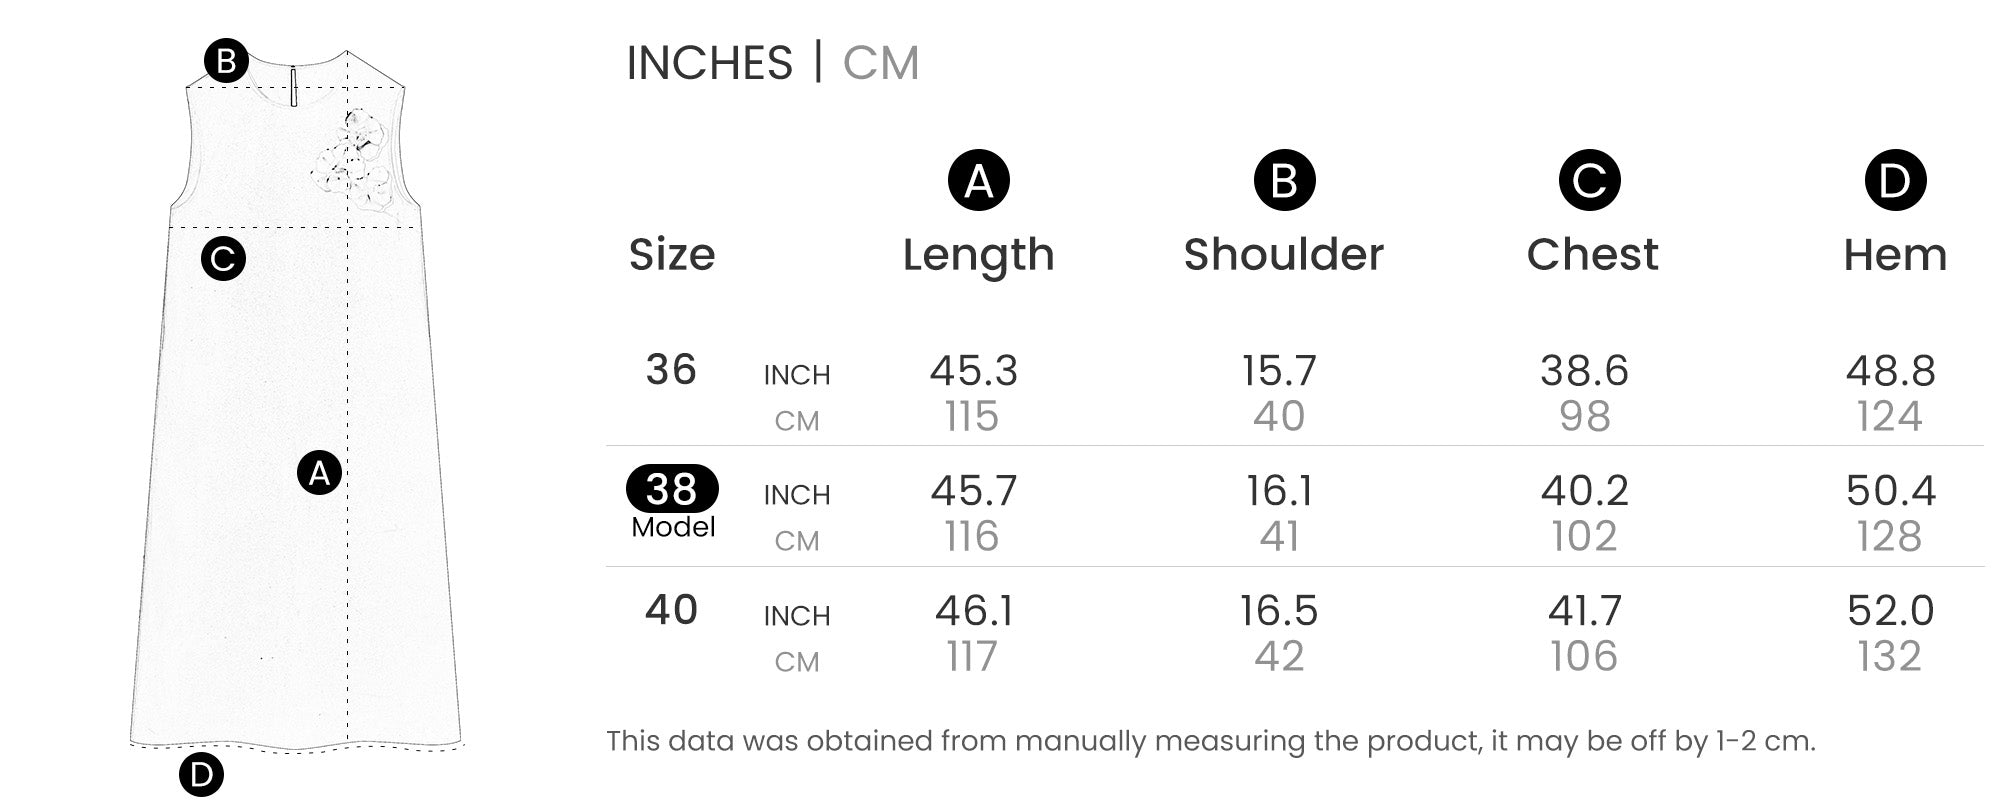Screen dimensions: 2000x806
Task: Click the Chest column header
Action: click(x=1592, y=254)
